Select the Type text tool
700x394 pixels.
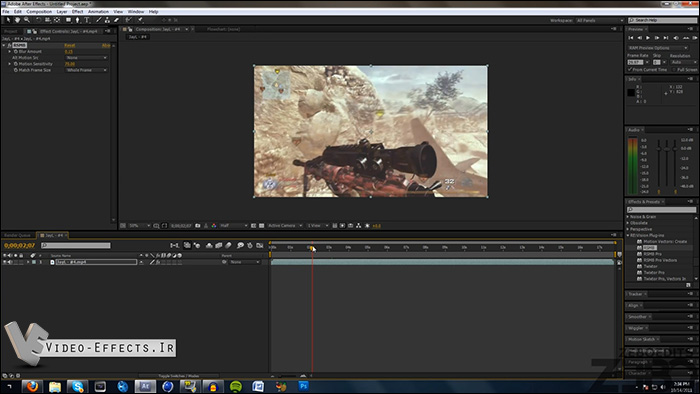(x=87, y=20)
